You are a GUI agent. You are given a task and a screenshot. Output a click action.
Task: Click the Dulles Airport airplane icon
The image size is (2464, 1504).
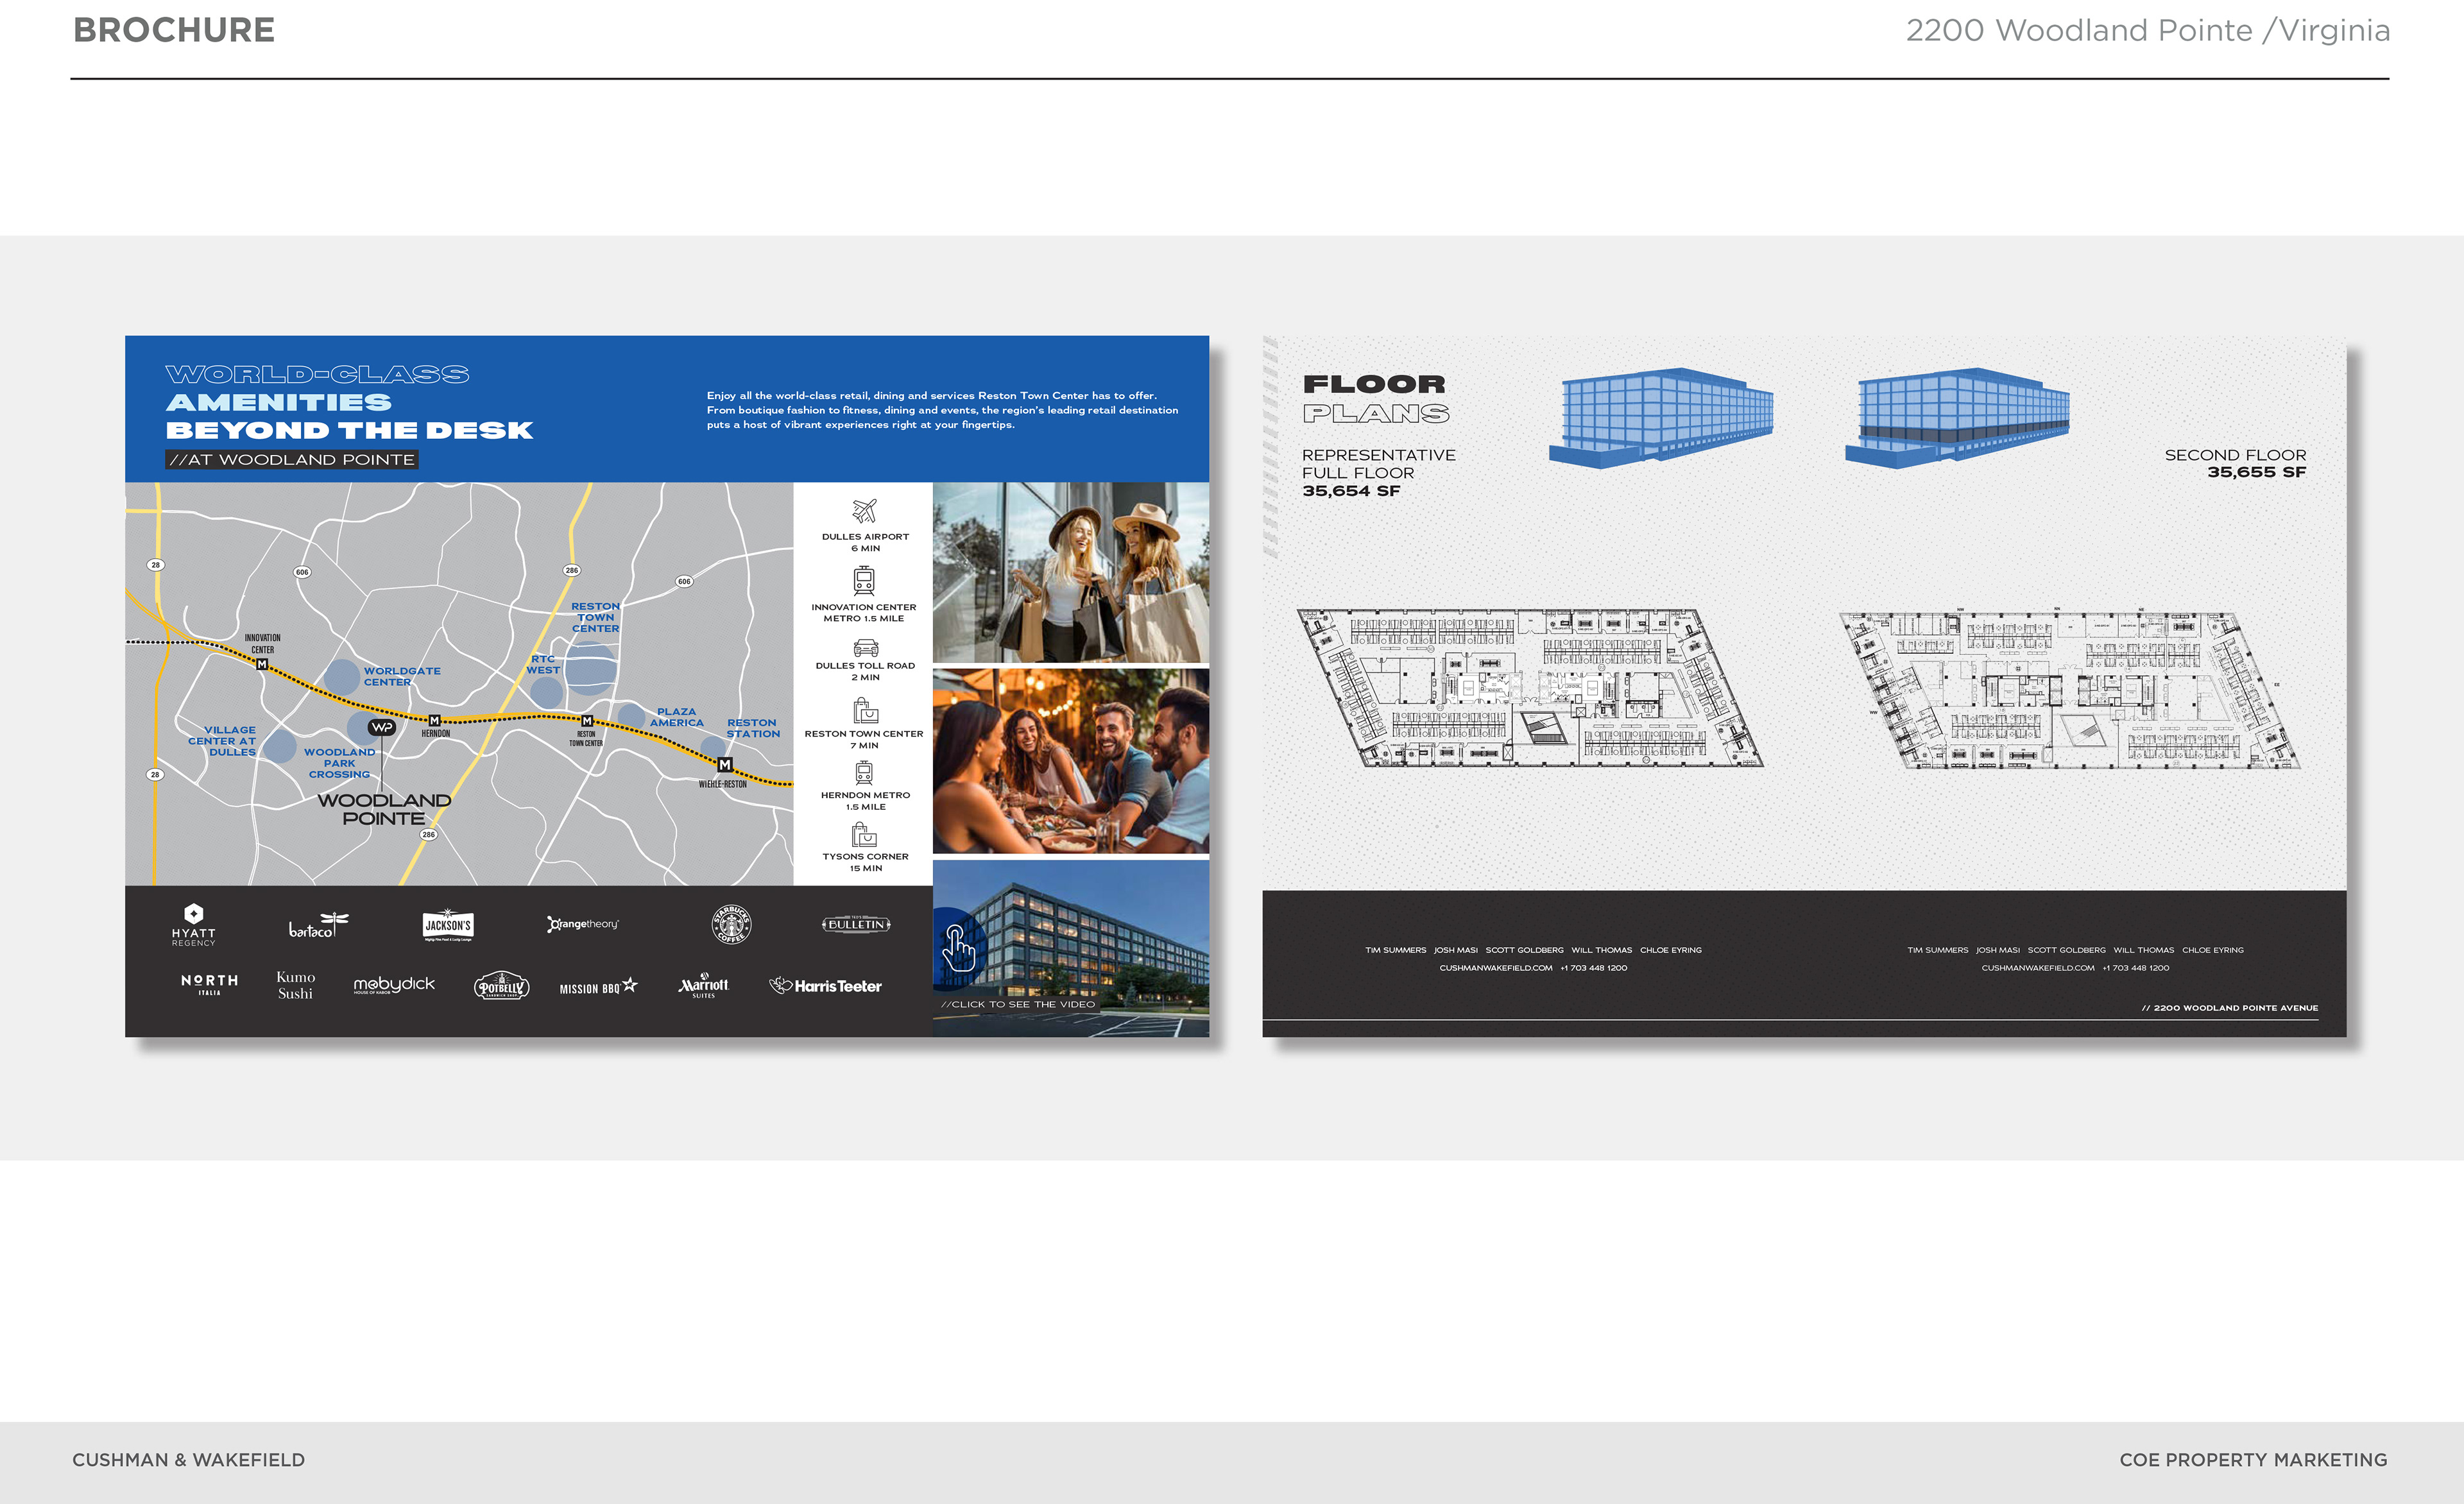point(864,510)
